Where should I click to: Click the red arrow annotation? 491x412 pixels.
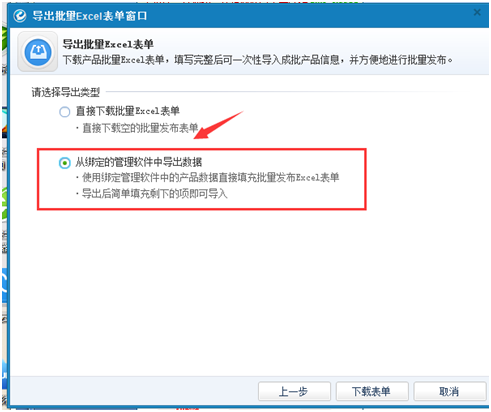pos(219,125)
